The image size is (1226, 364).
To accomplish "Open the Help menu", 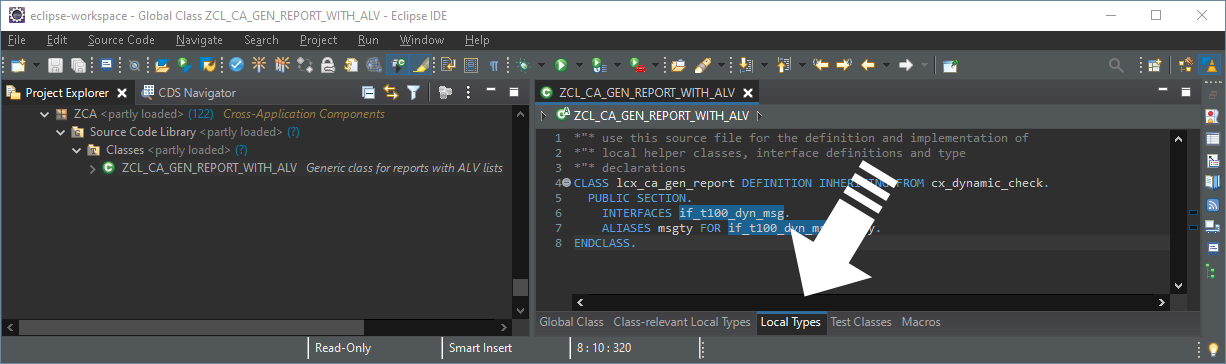I will pyautogui.click(x=477, y=40).
